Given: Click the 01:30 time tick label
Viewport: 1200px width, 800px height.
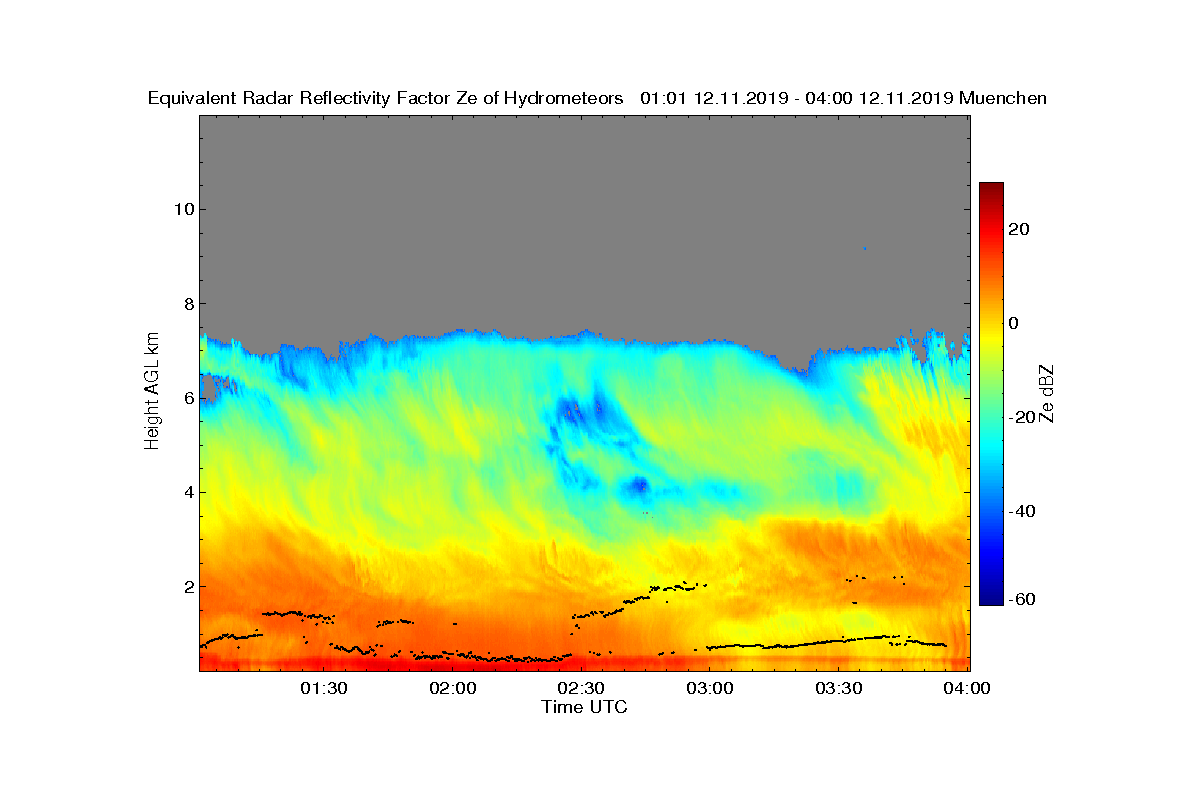Looking at the screenshot, I should [x=324, y=688].
